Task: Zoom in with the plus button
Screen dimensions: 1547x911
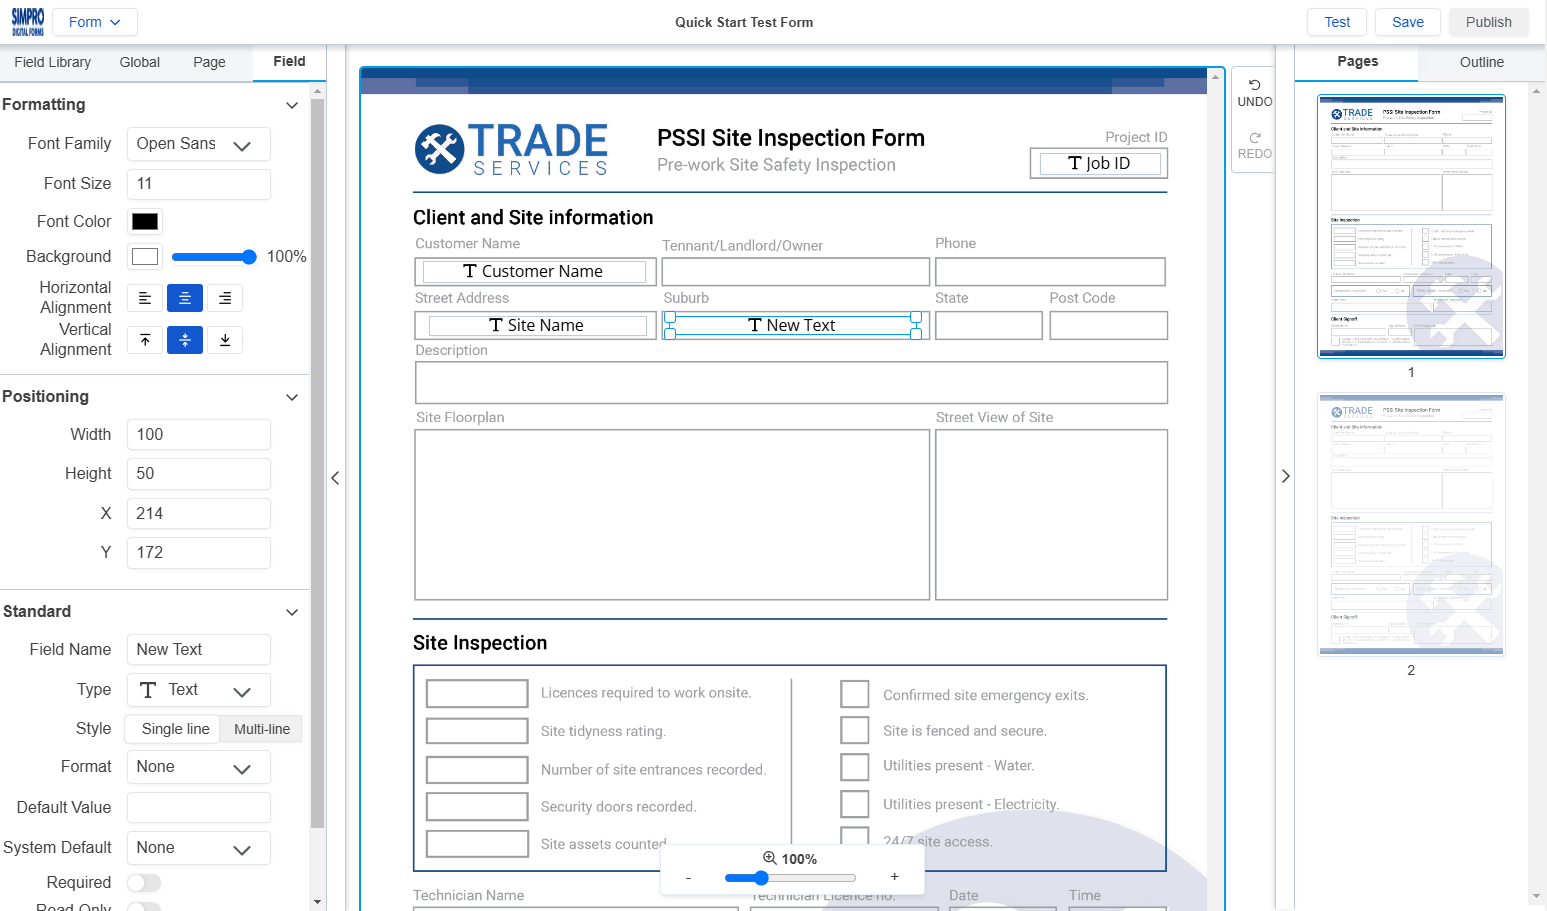Action: tap(894, 877)
